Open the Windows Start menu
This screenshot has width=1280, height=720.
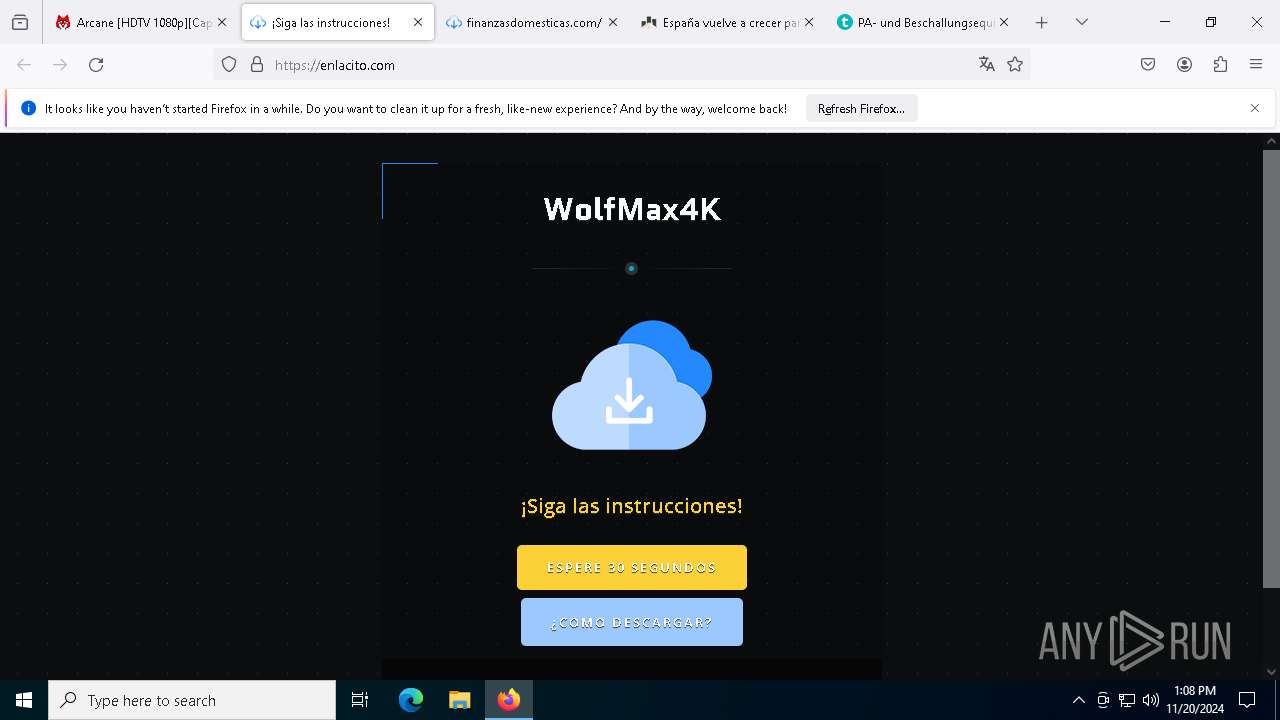point(24,700)
